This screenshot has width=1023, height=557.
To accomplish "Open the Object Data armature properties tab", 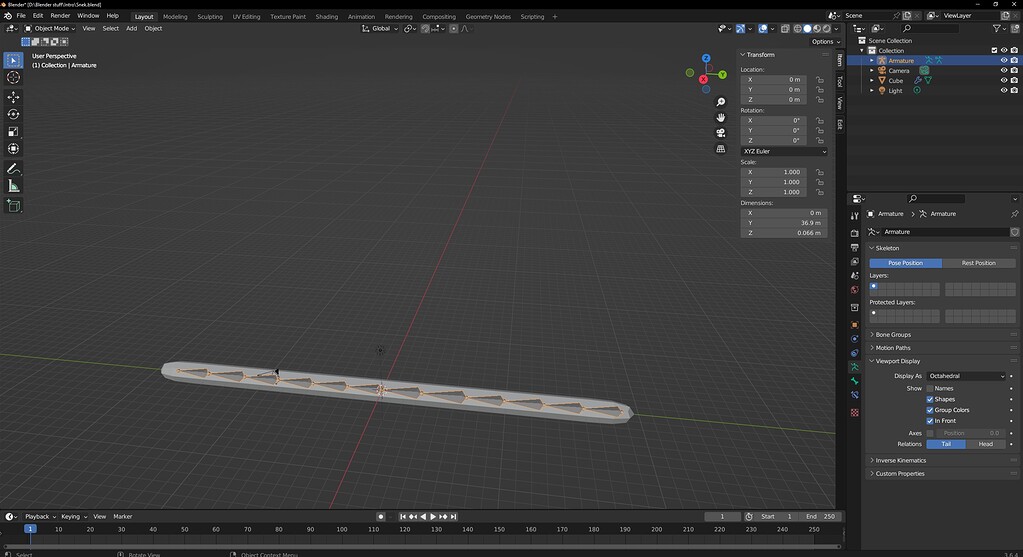I will click(855, 367).
